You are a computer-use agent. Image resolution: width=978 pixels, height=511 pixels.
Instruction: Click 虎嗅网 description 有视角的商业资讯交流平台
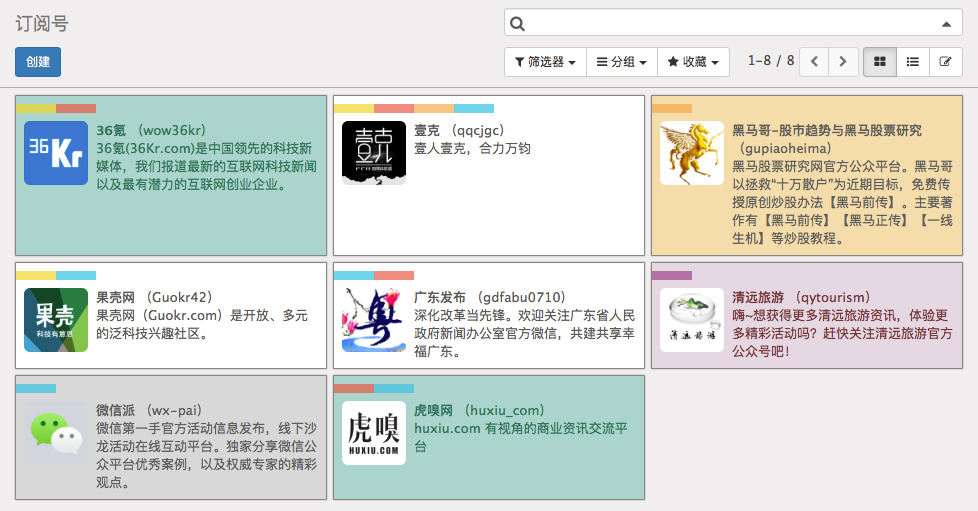521,437
